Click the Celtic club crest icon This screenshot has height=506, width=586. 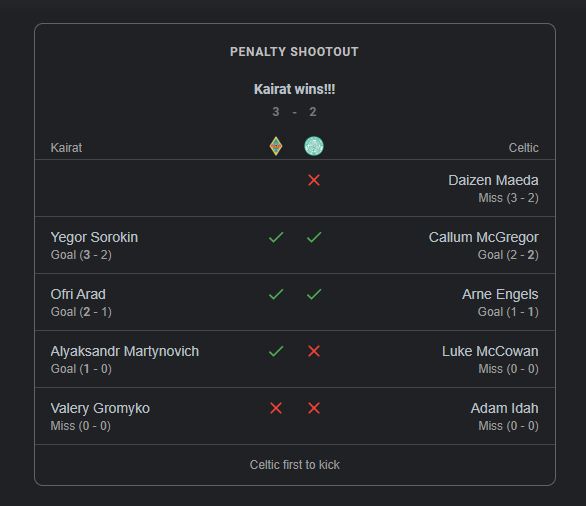pyautogui.click(x=314, y=146)
